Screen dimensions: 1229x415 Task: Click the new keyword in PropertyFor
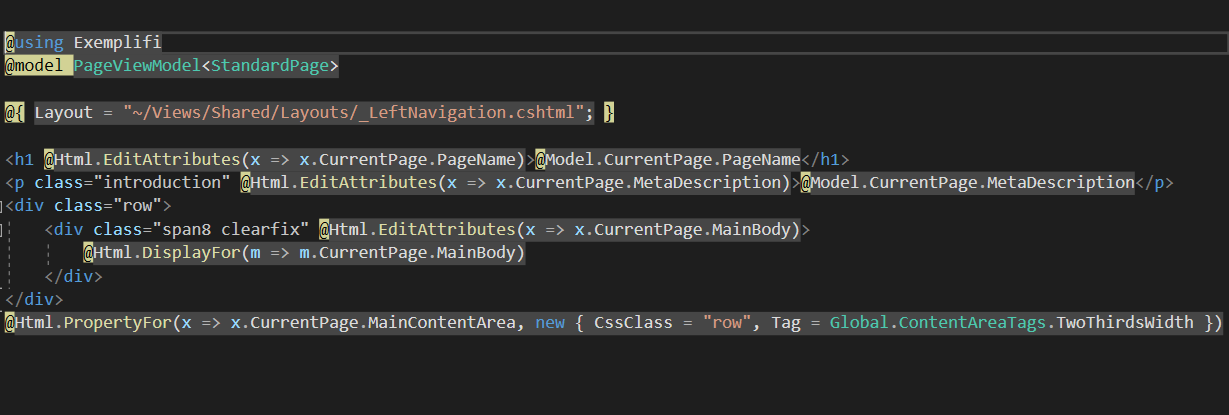[549, 322]
